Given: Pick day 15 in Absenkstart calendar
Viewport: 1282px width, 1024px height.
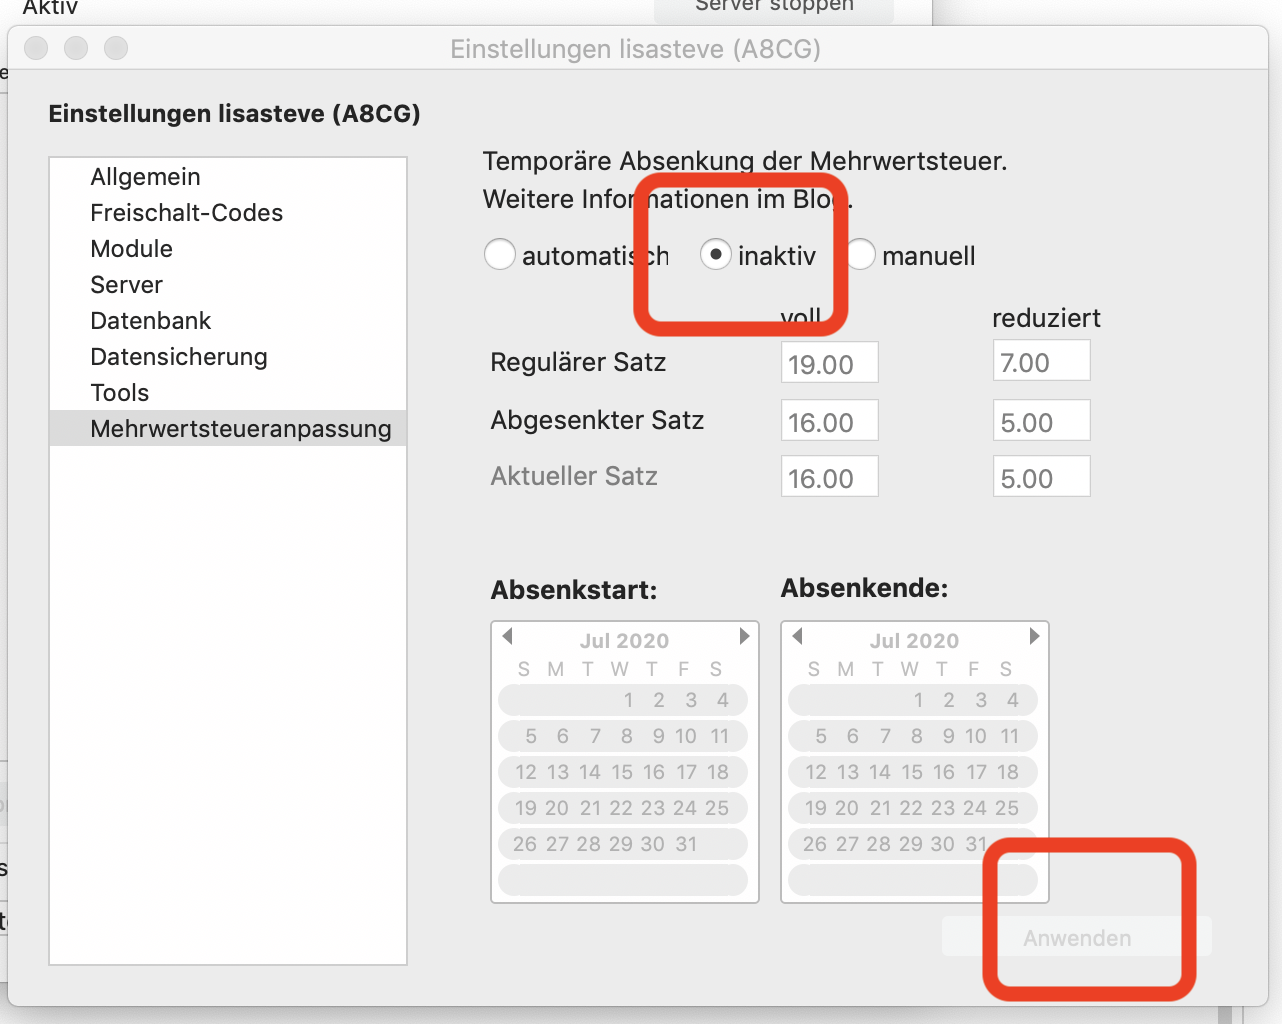Looking at the screenshot, I should 622,772.
